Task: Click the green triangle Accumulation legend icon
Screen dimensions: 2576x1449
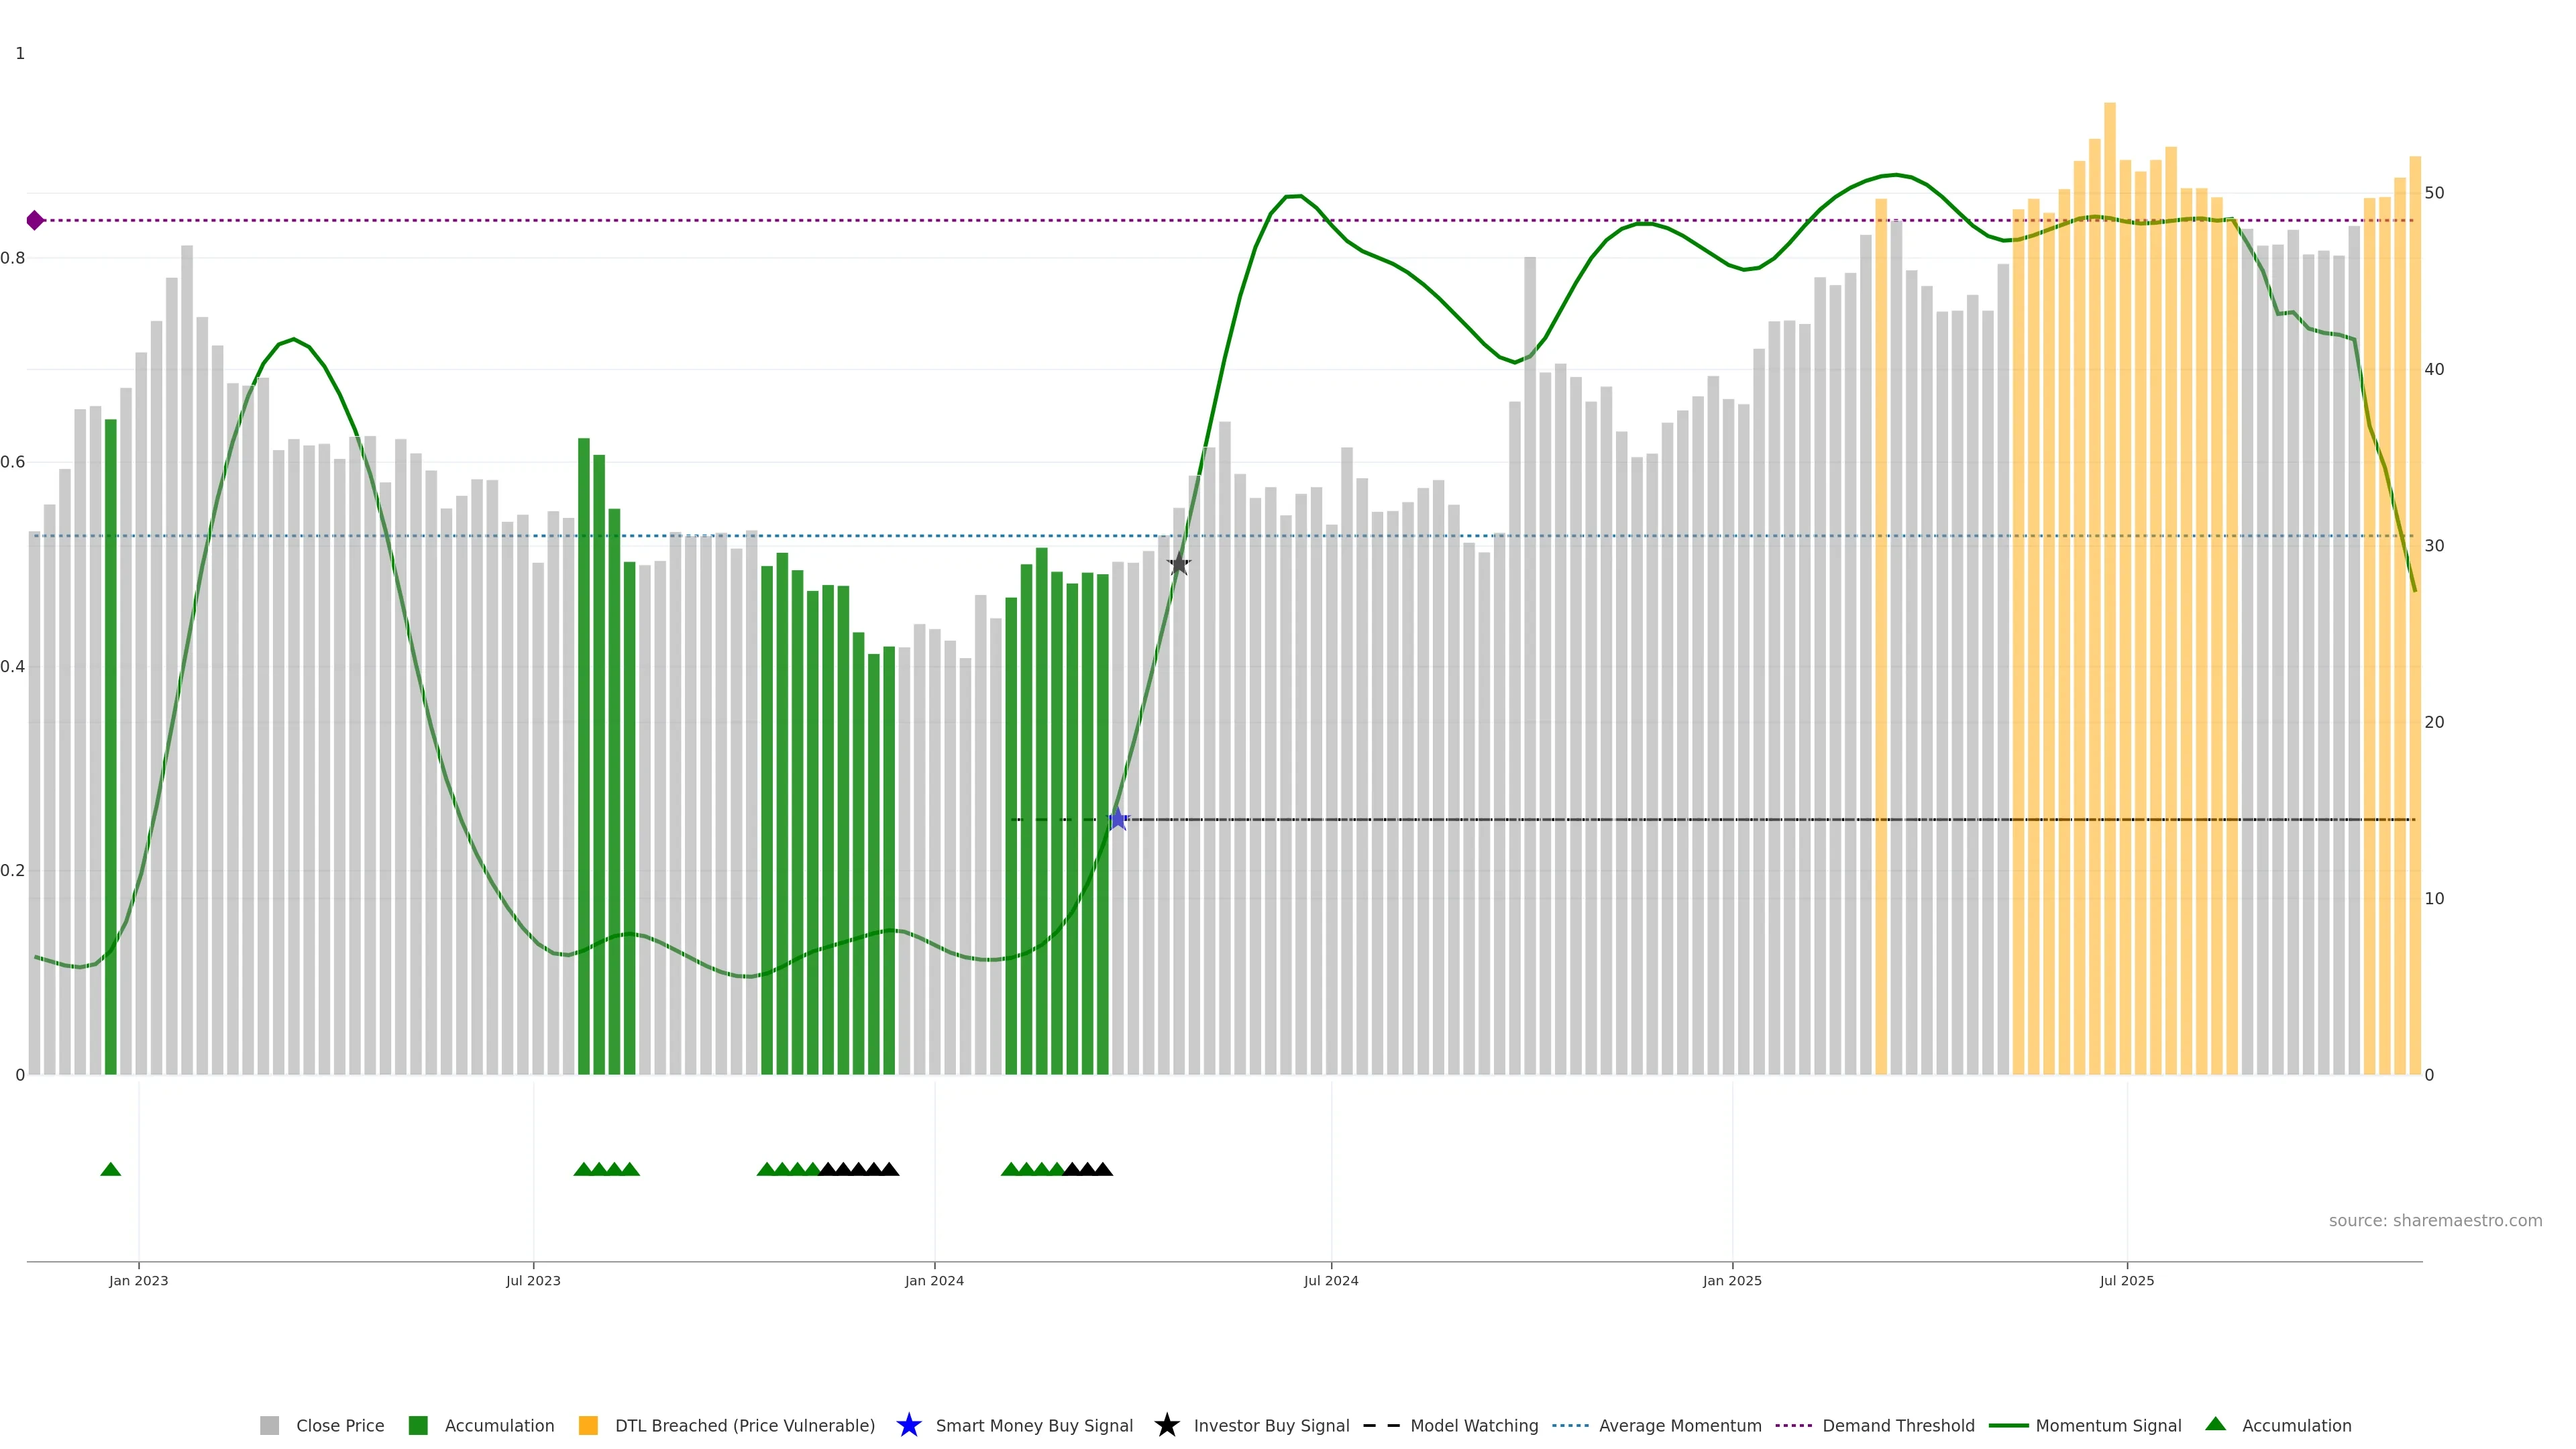Action: click(x=2215, y=1424)
